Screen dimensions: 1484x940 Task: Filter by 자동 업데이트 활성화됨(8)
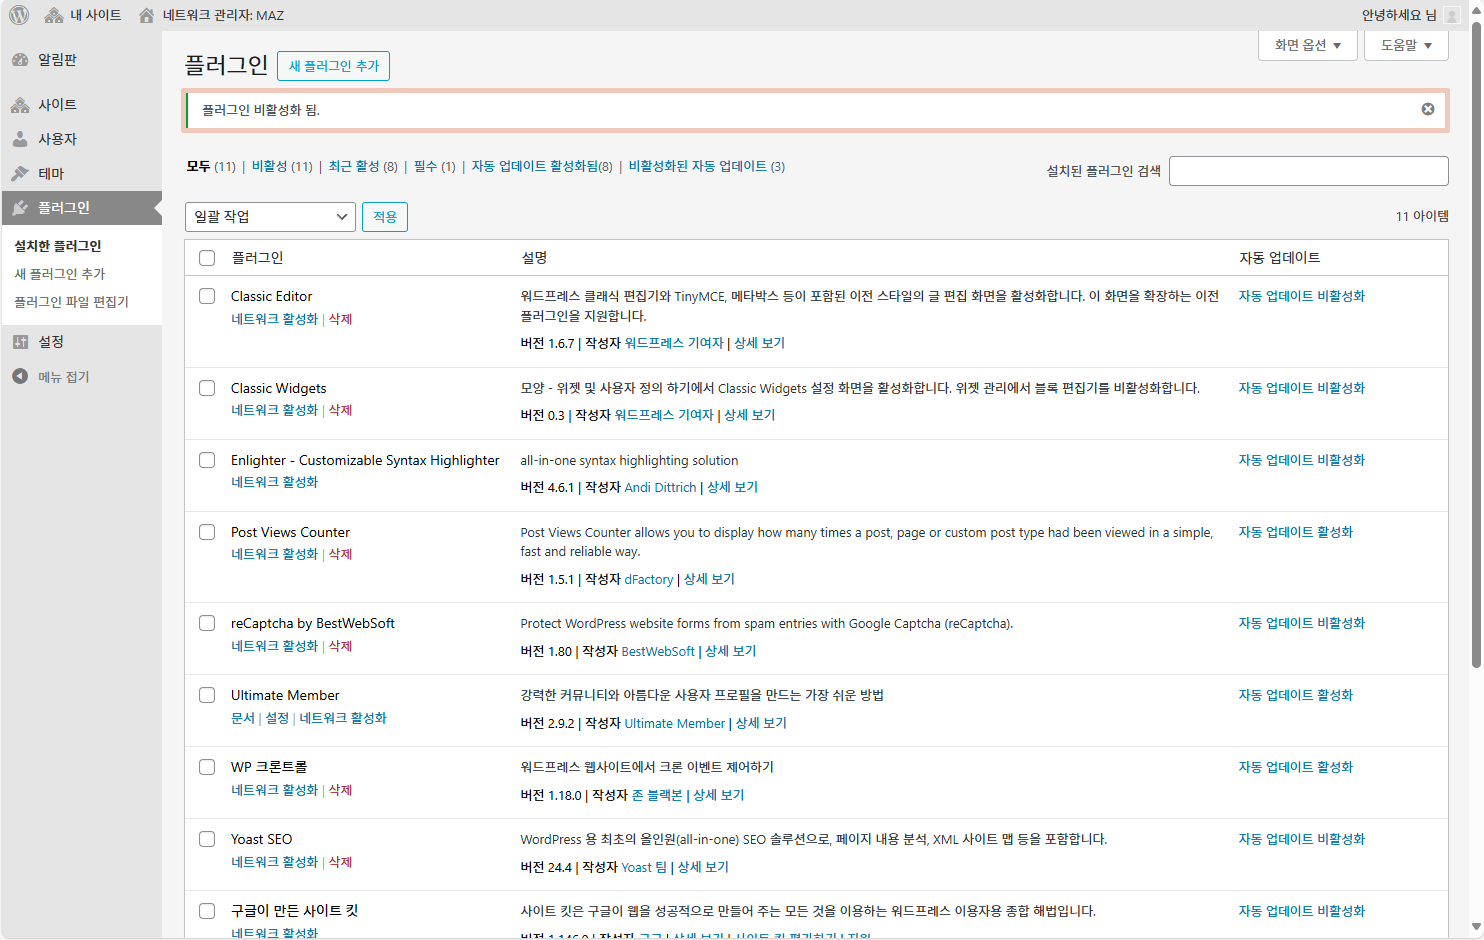[542, 167]
